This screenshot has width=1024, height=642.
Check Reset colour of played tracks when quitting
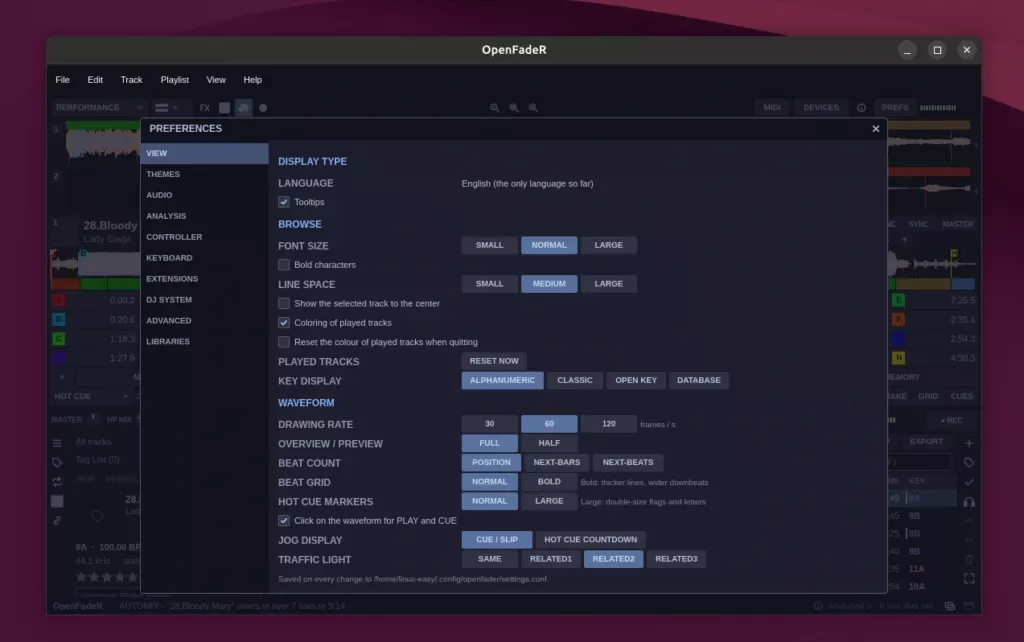coord(283,342)
